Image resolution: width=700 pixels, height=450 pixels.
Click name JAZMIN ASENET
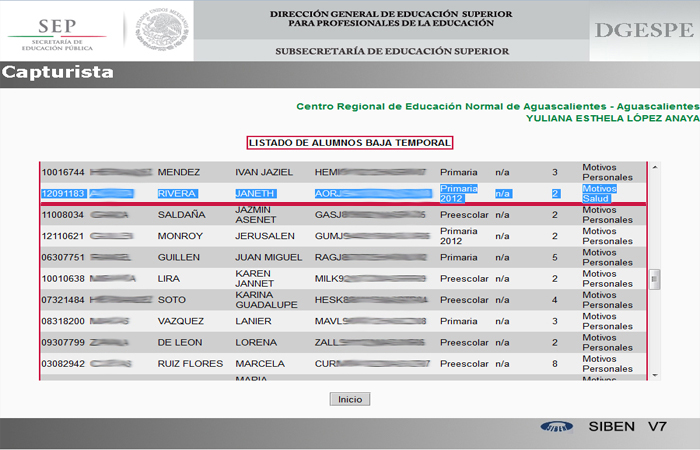pos(255,215)
